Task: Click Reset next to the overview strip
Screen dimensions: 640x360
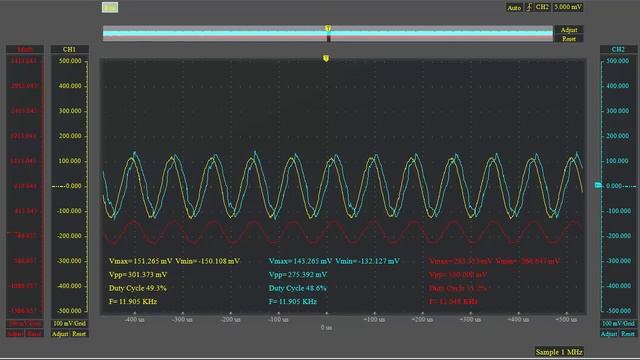Action: coord(569,39)
